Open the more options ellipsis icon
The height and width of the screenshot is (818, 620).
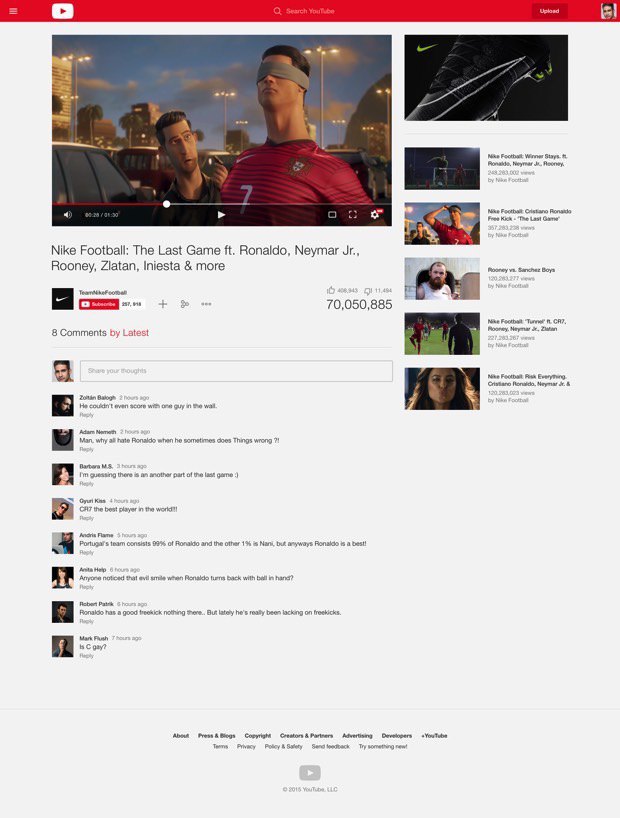[x=206, y=304]
